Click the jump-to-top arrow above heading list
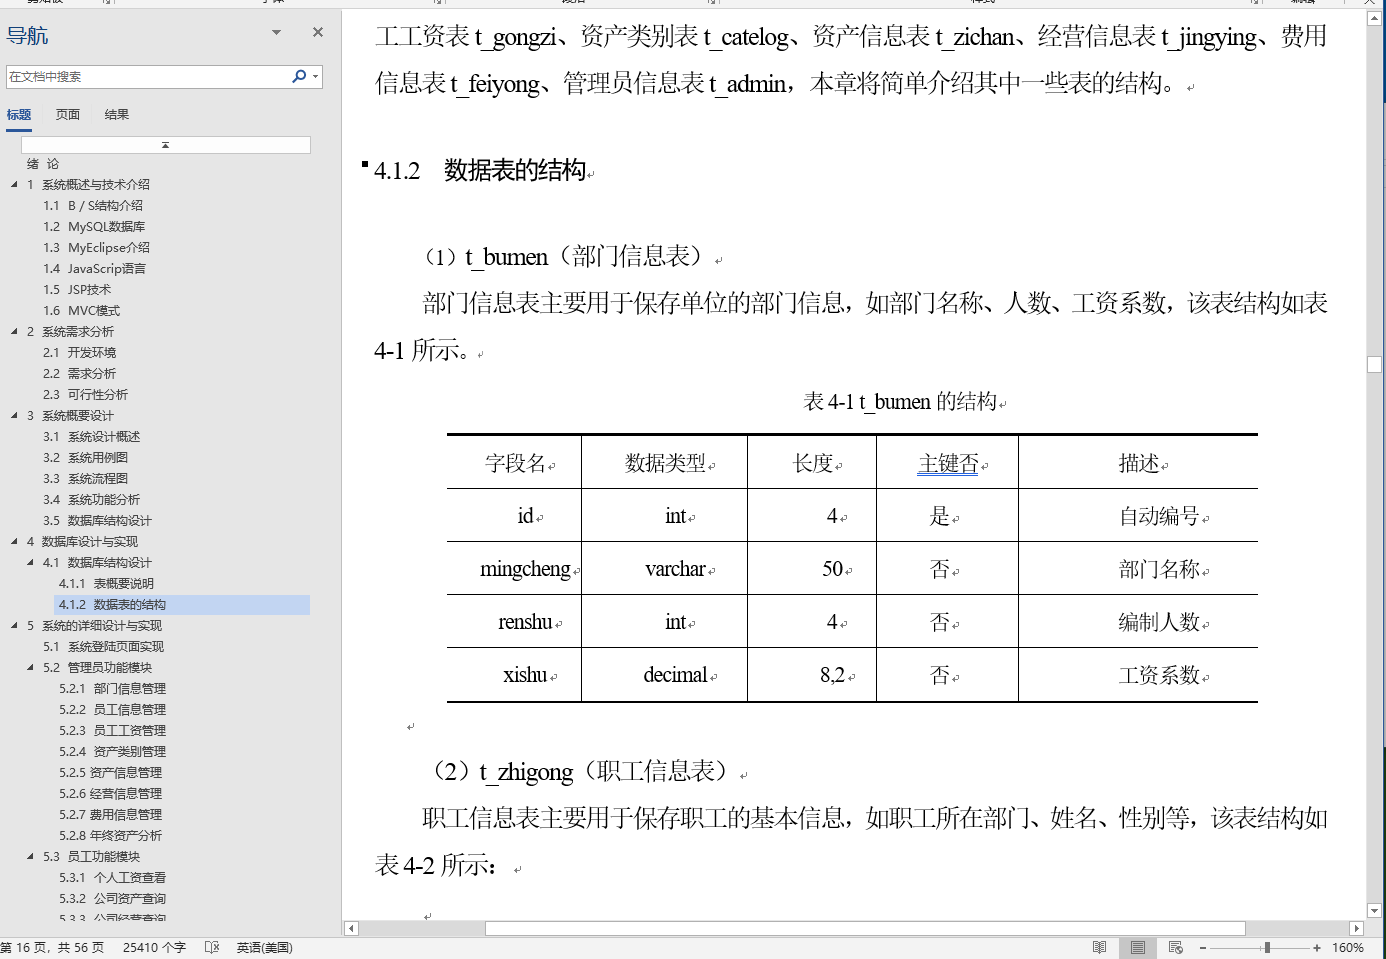The image size is (1386, 959). pos(165,143)
